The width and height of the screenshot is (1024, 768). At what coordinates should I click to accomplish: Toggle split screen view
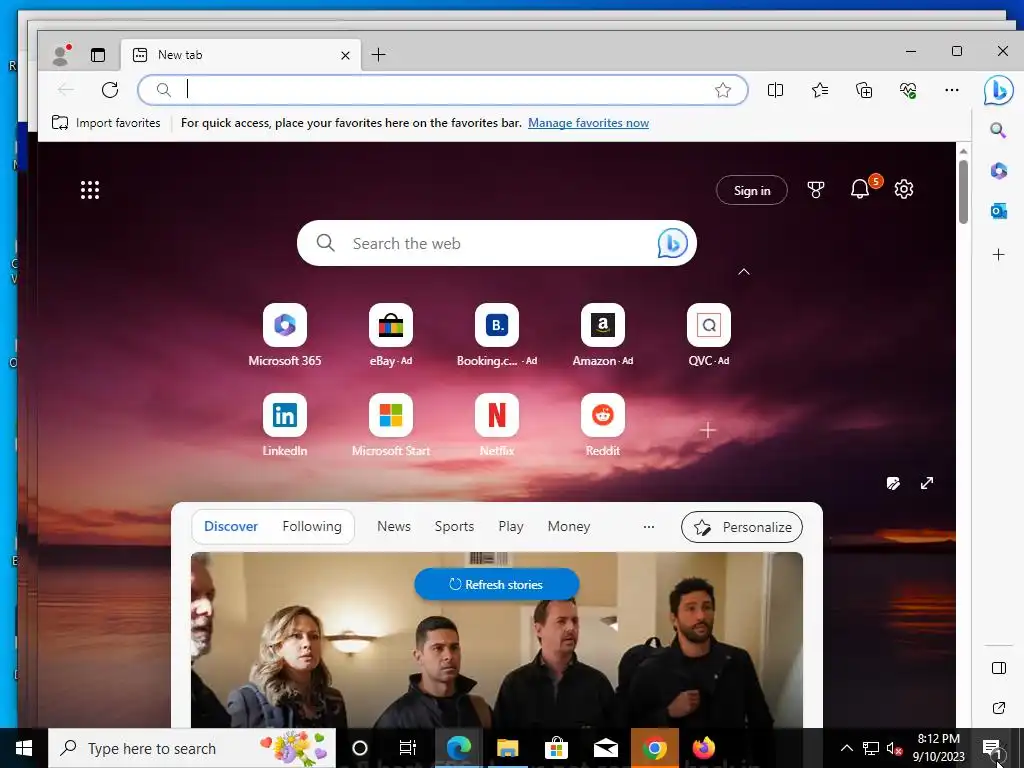(x=775, y=90)
